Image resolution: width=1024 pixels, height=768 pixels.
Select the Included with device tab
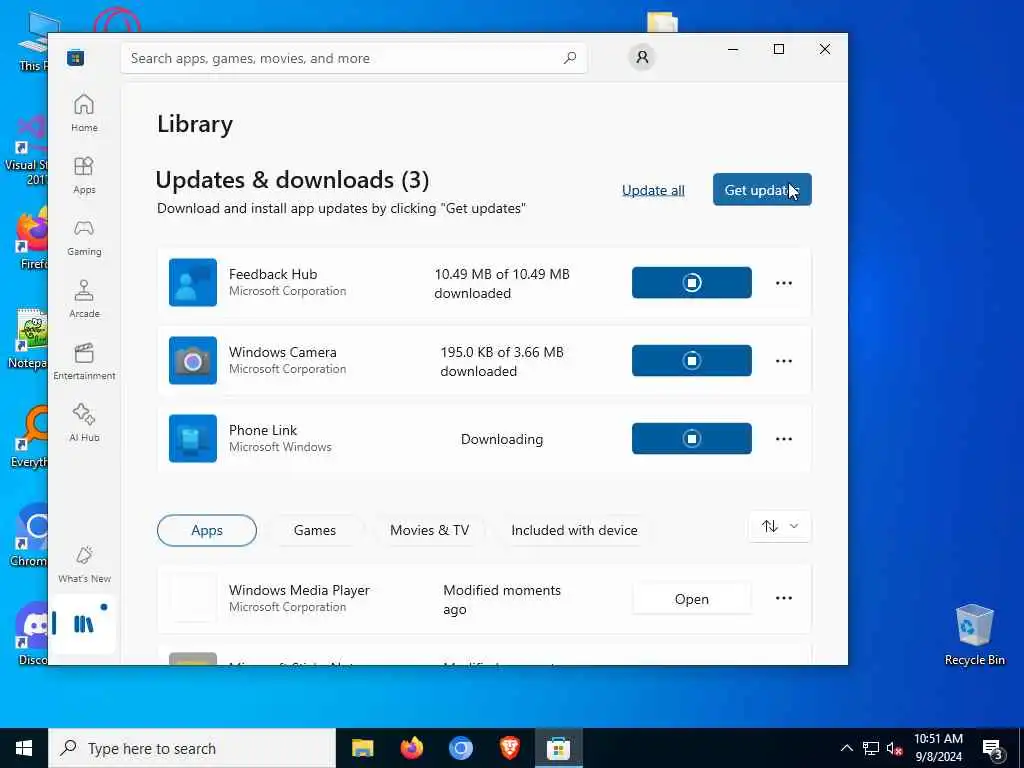tap(574, 530)
